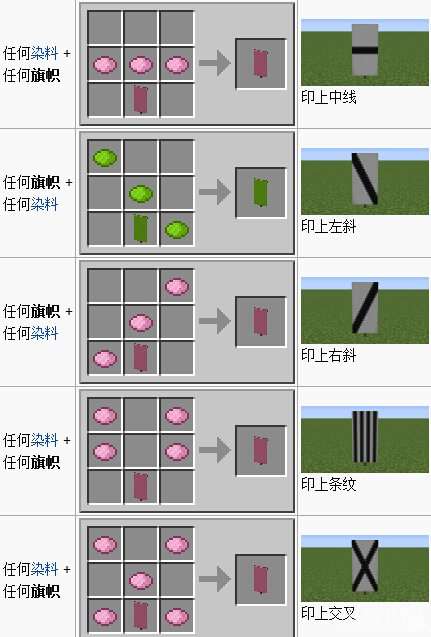Open the 印上右斜 banner preview image
431x637 pixels.
click(x=365, y=310)
